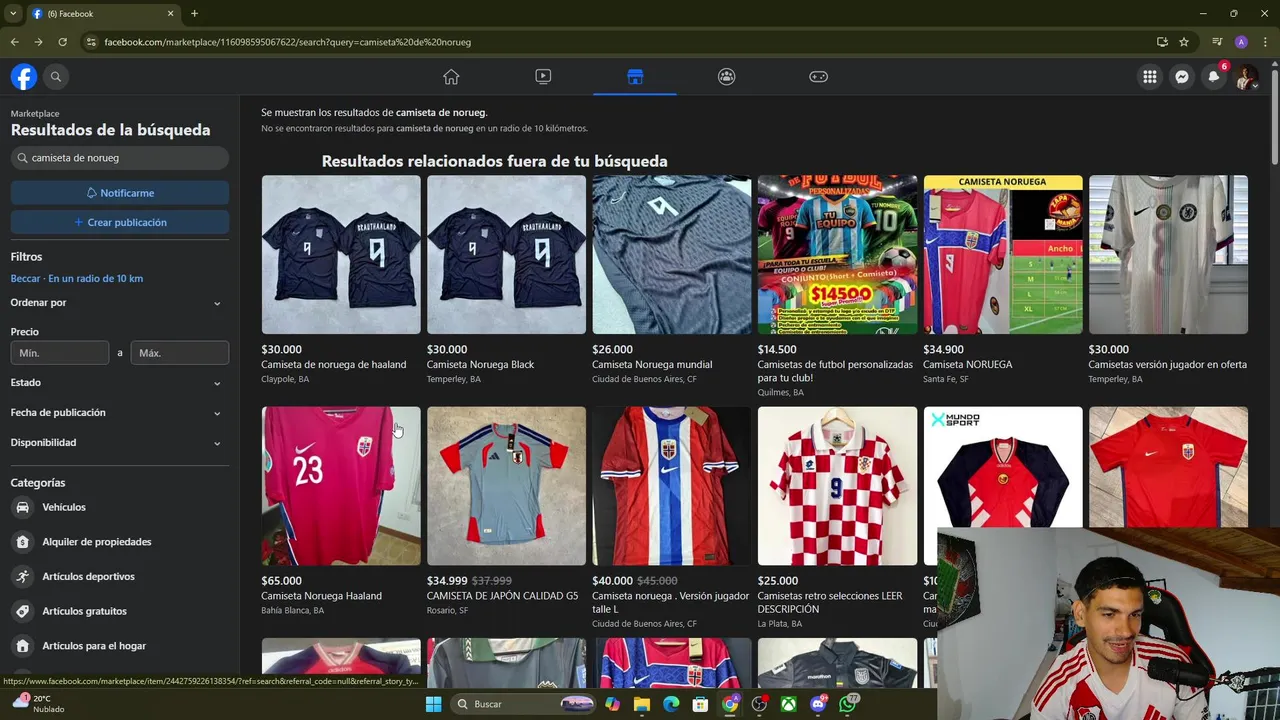
Task: Open Windows Start menu
Action: click(433, 704)
